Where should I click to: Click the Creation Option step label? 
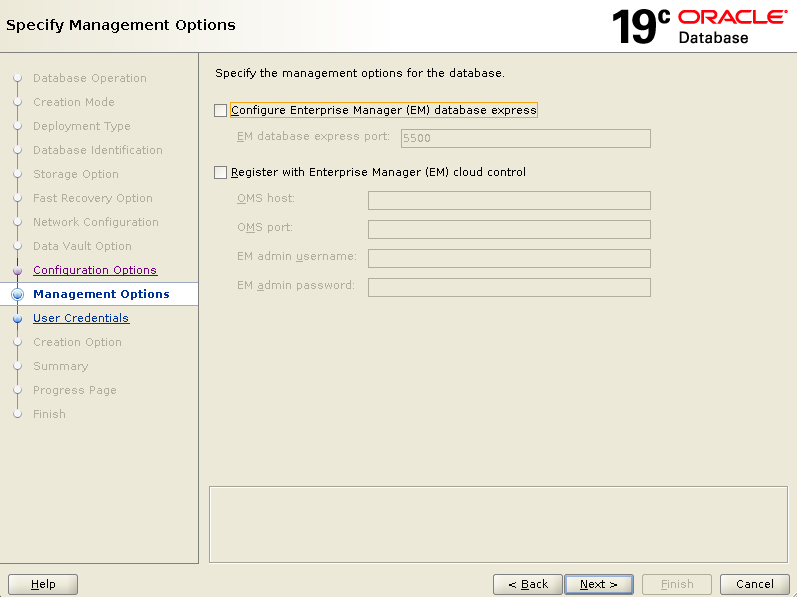(x=77, y=342)
